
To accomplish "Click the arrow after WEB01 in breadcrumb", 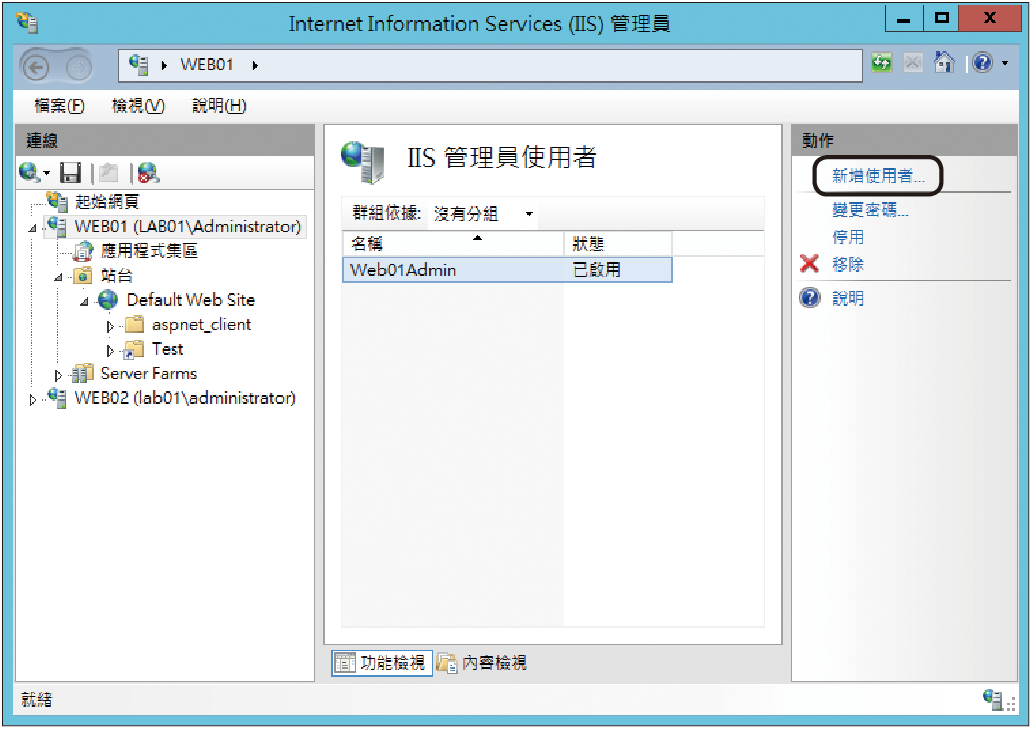I will pyautogui.click(x=255, y=65).
